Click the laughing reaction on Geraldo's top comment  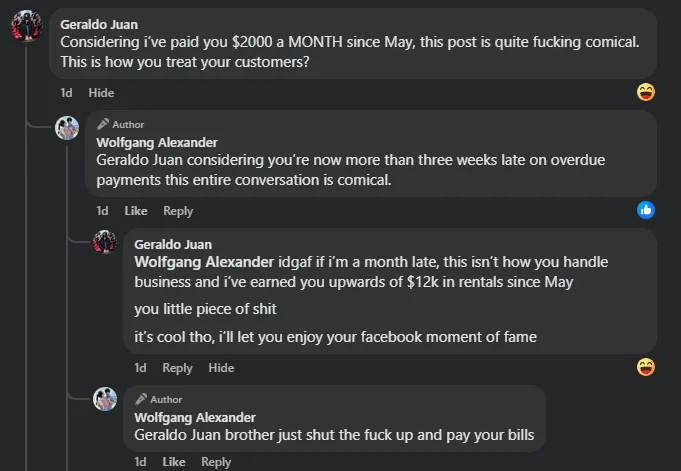(646, 92)
